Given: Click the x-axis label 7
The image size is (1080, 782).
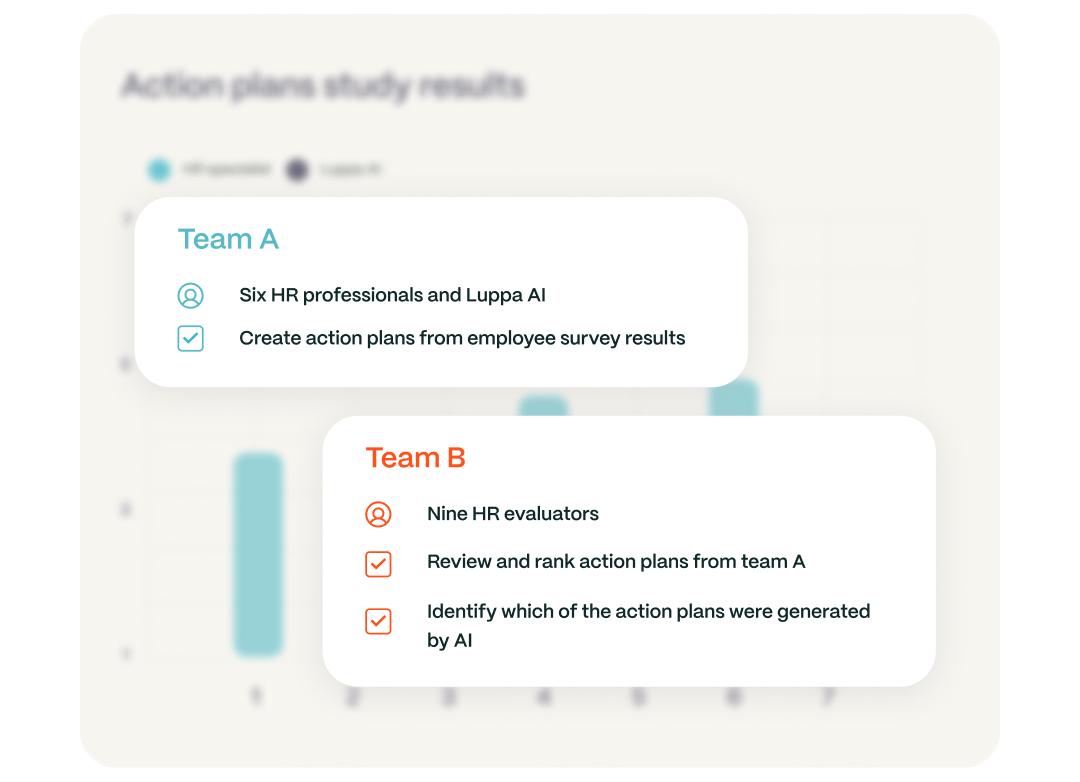Looking at the screenshot, I should coord(827,697).
